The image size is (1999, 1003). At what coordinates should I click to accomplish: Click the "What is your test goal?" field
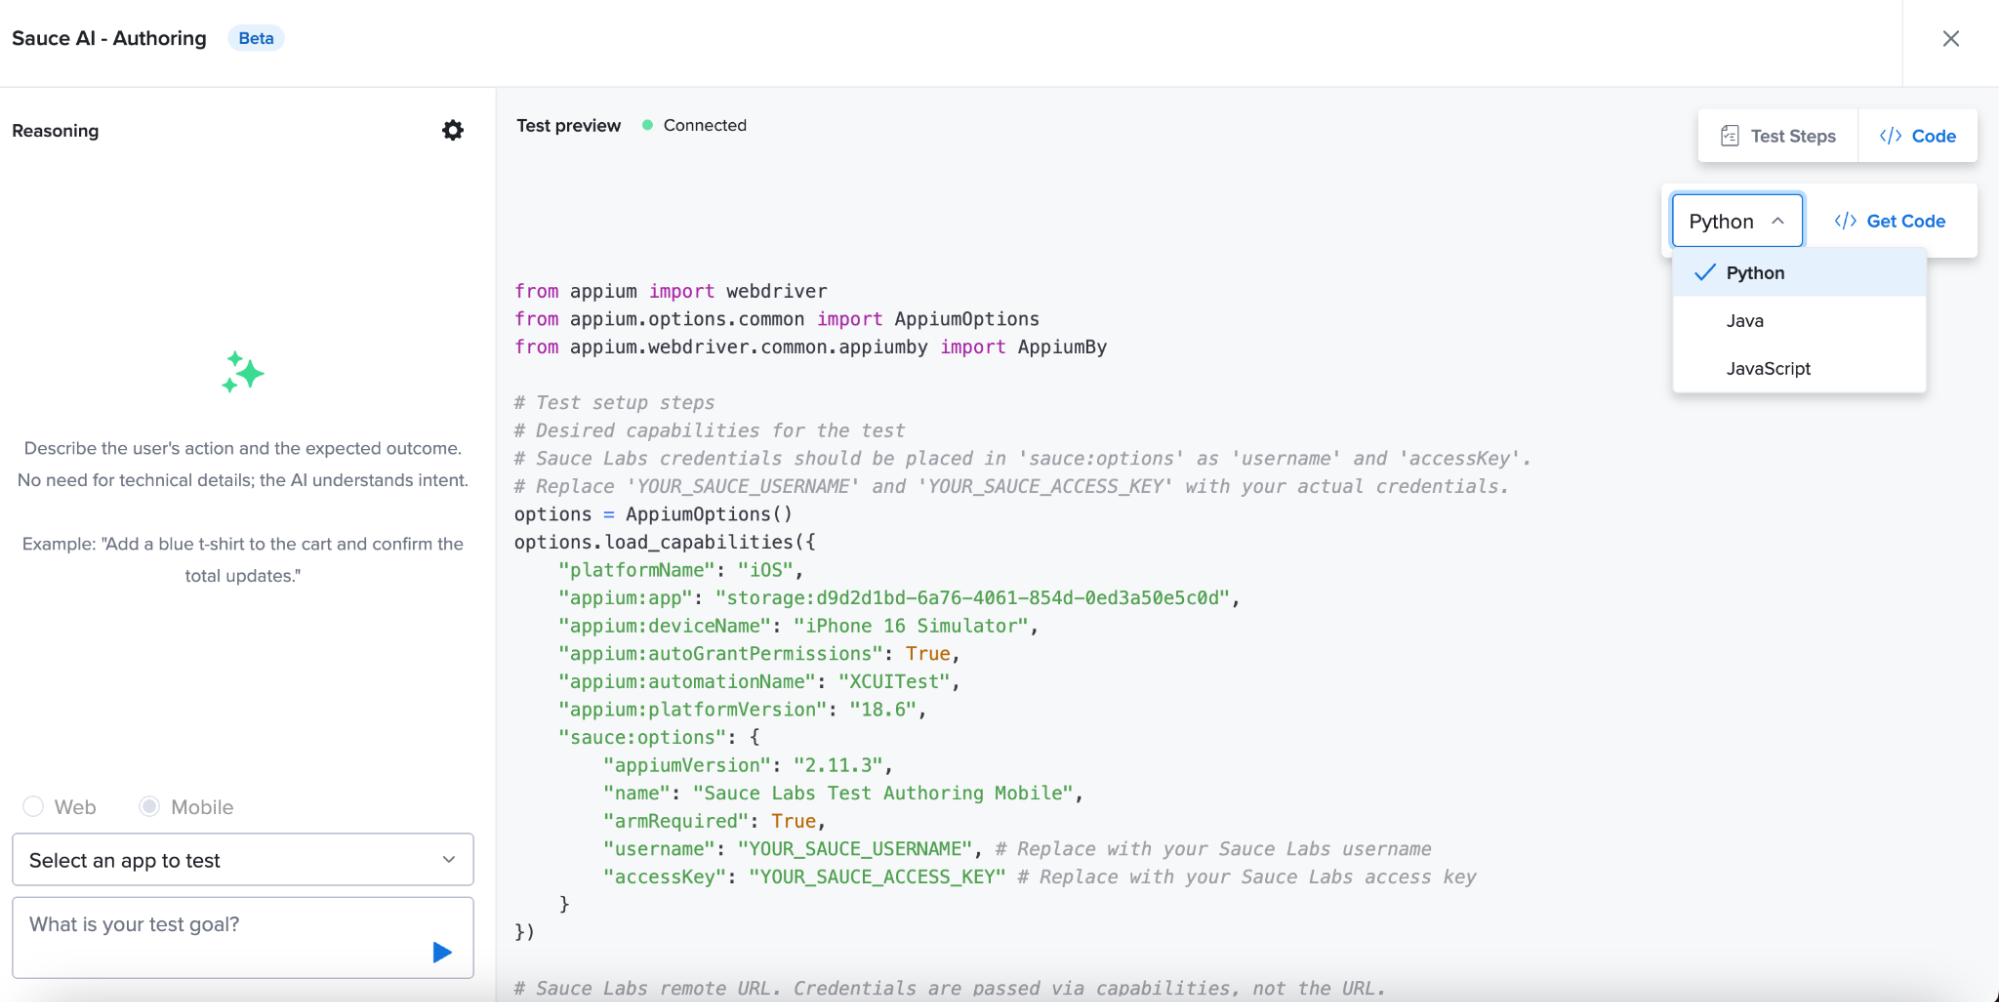pyautogui.click(x=200, y=924)
